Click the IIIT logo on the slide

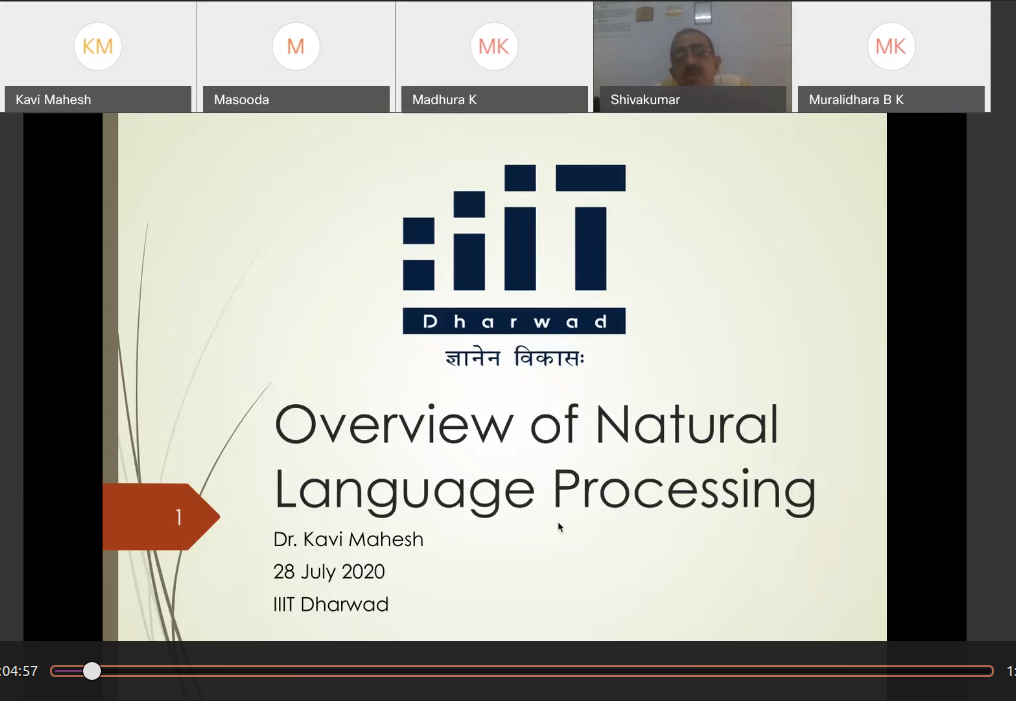click(514, 228)
